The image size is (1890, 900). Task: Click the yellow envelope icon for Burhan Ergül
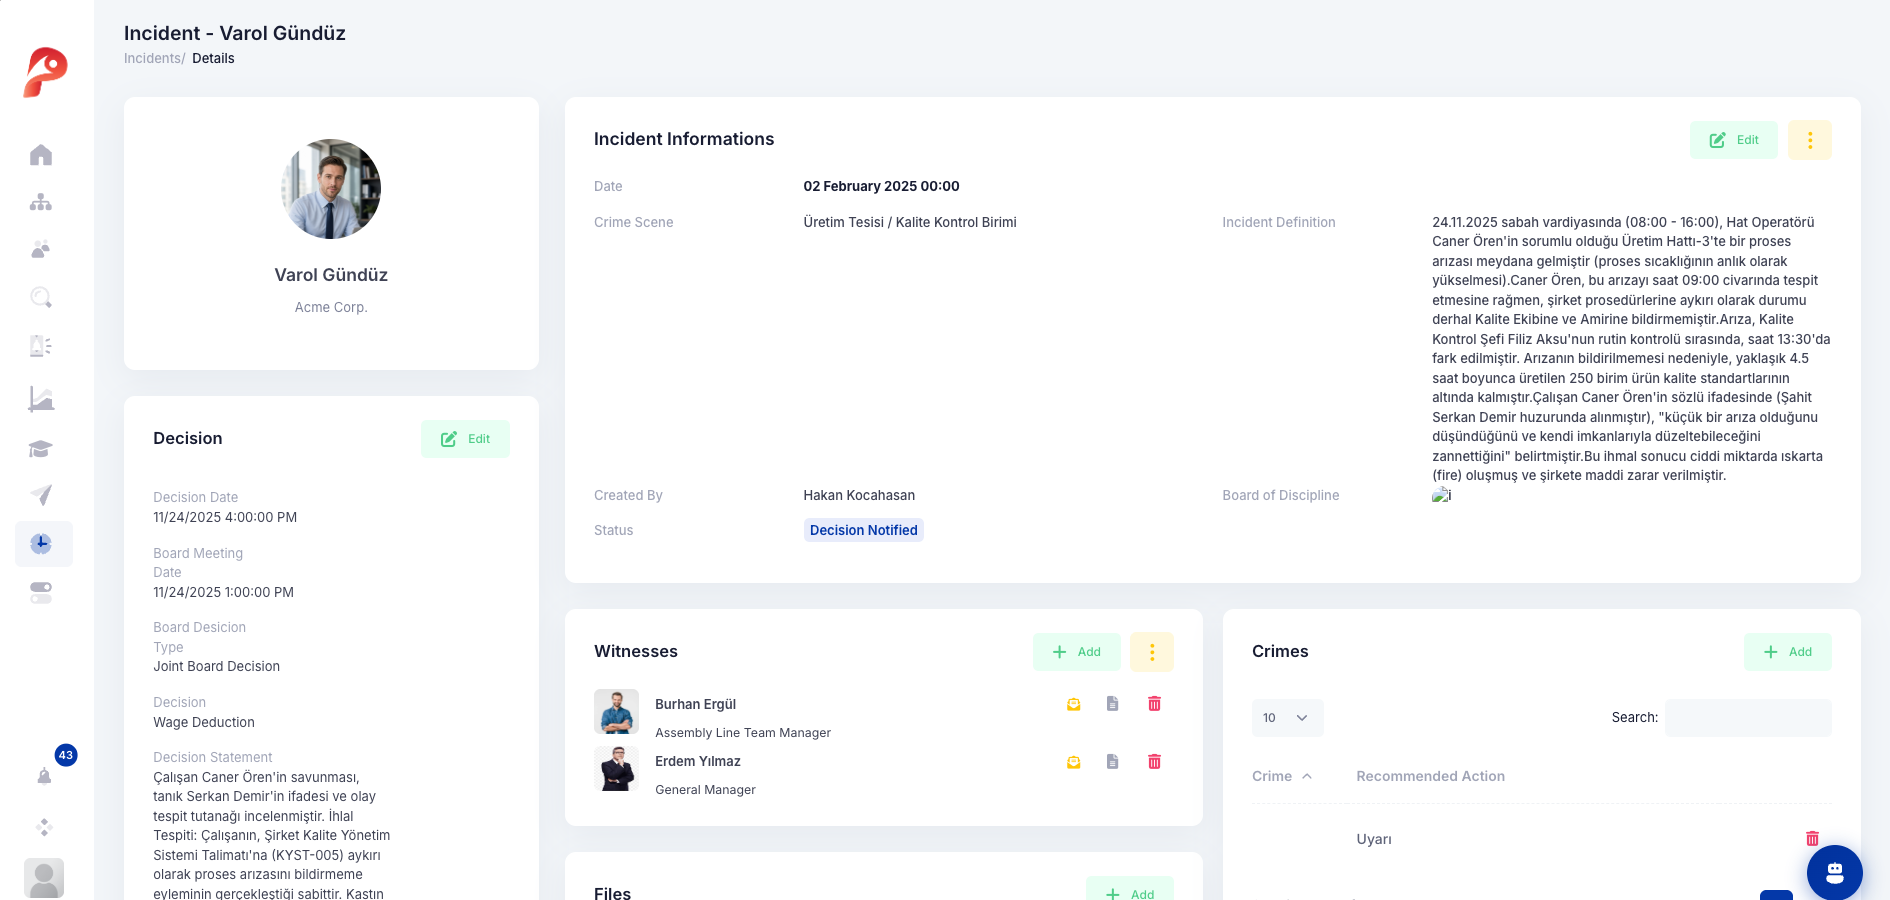point(1073,704)
